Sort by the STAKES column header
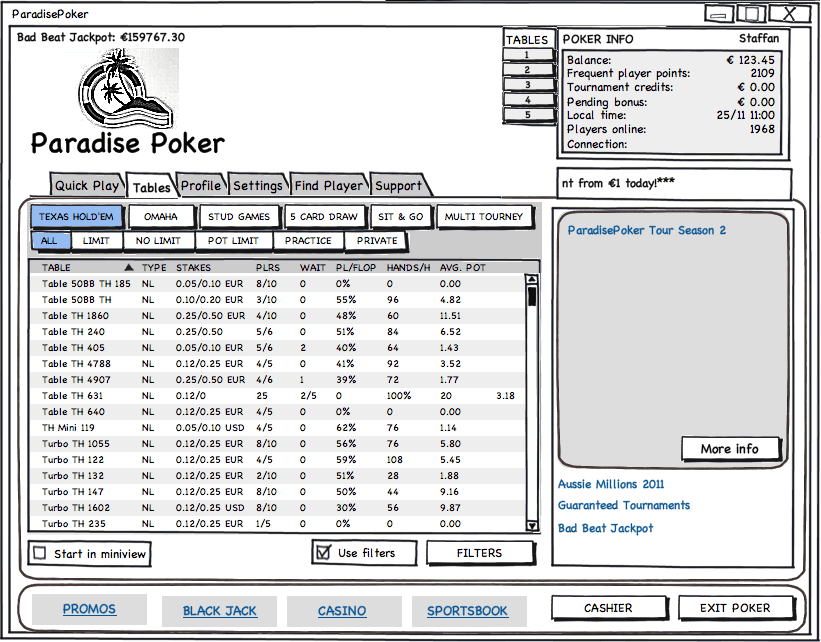Image resolution: width=821 pixels, height=642 pixels. point(193,268)
